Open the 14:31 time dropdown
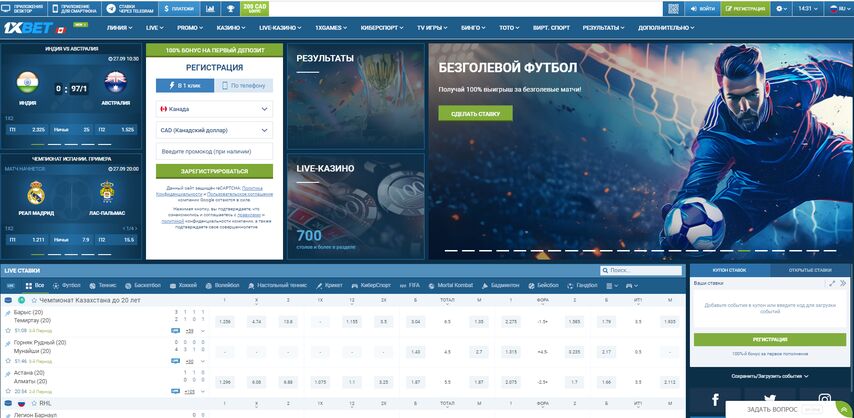Screen dimensions: 854x418 click(x=809, y=8)
